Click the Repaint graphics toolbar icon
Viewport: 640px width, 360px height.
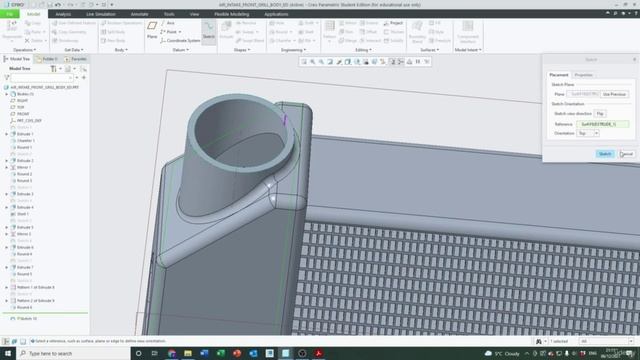[330, 62]
